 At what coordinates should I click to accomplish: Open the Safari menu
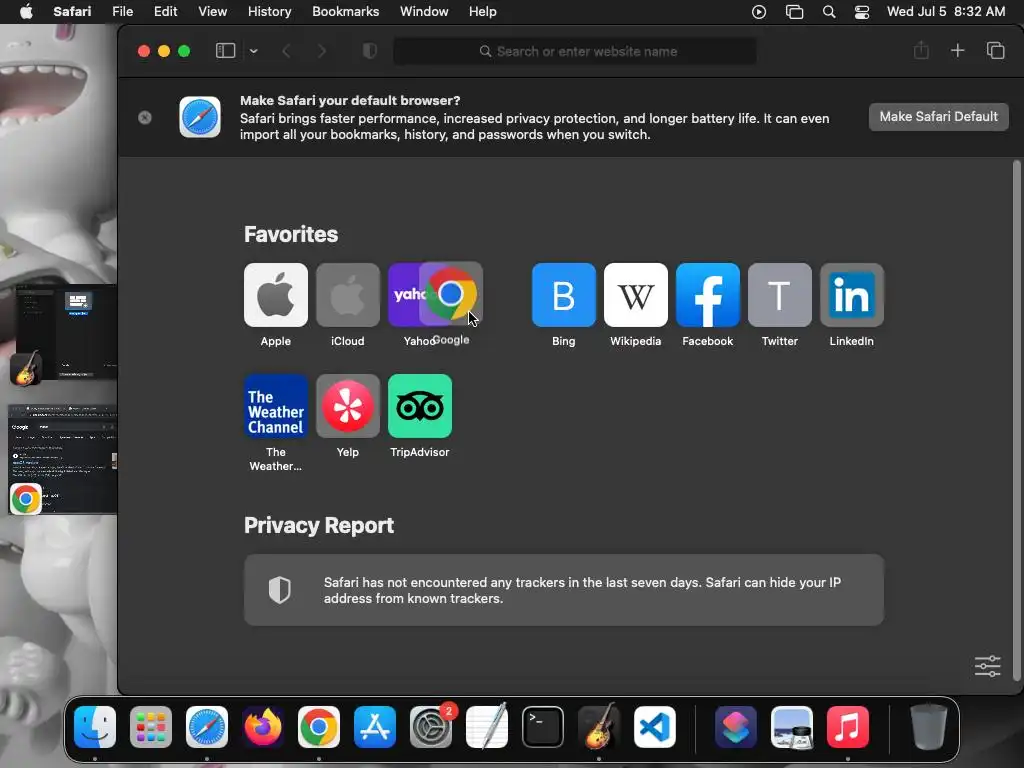(x=72, y=12)
